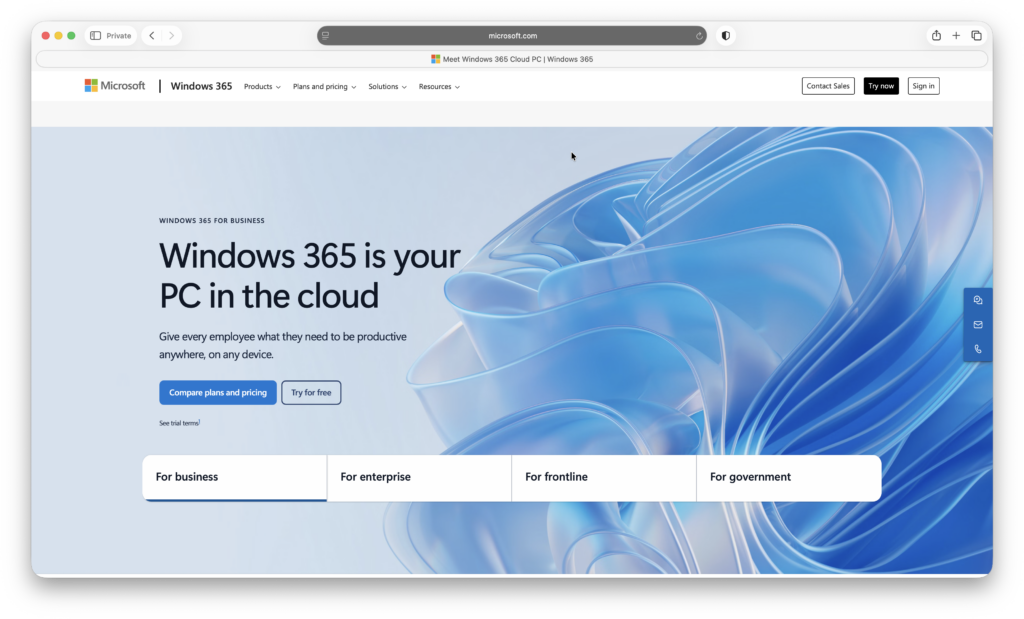Viewport: 1024px width, 619px height.
Task: Expand the Products dropdown menu
Action: [x=262, y=87]
